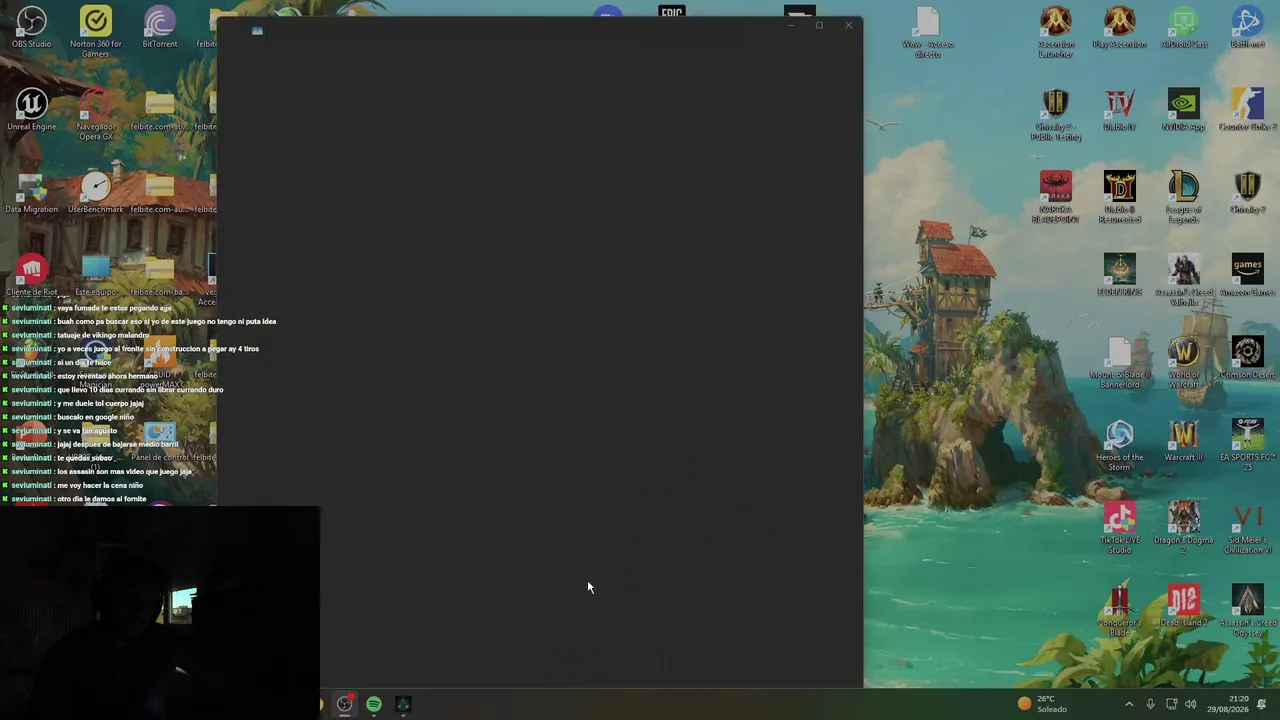This screenshot has width=1280, height=720.
Task: Select the Cliente de Riot icon
Action: [x=32, y=275]
